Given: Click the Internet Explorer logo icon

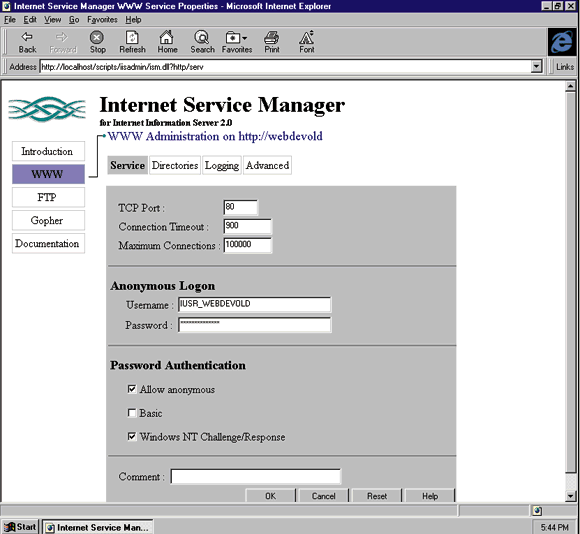Looking at the screenshot, I should coord(562,42).
